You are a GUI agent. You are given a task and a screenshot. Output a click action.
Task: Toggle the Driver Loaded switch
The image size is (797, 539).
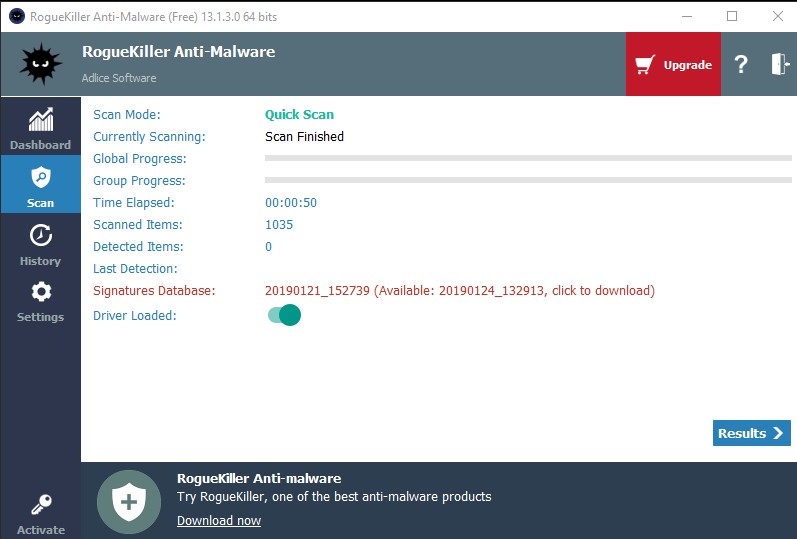point(284,315)
